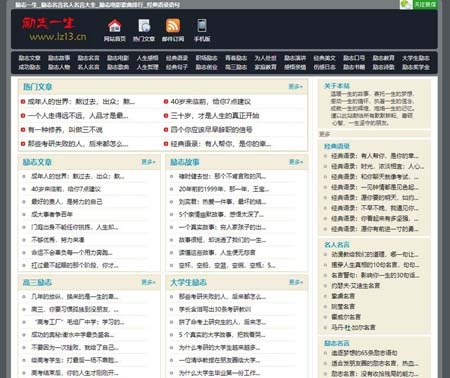This screenshot has height=378, width=450.
Task: Open 励志故事 in the navigation bar
Action: pos(59,58)
